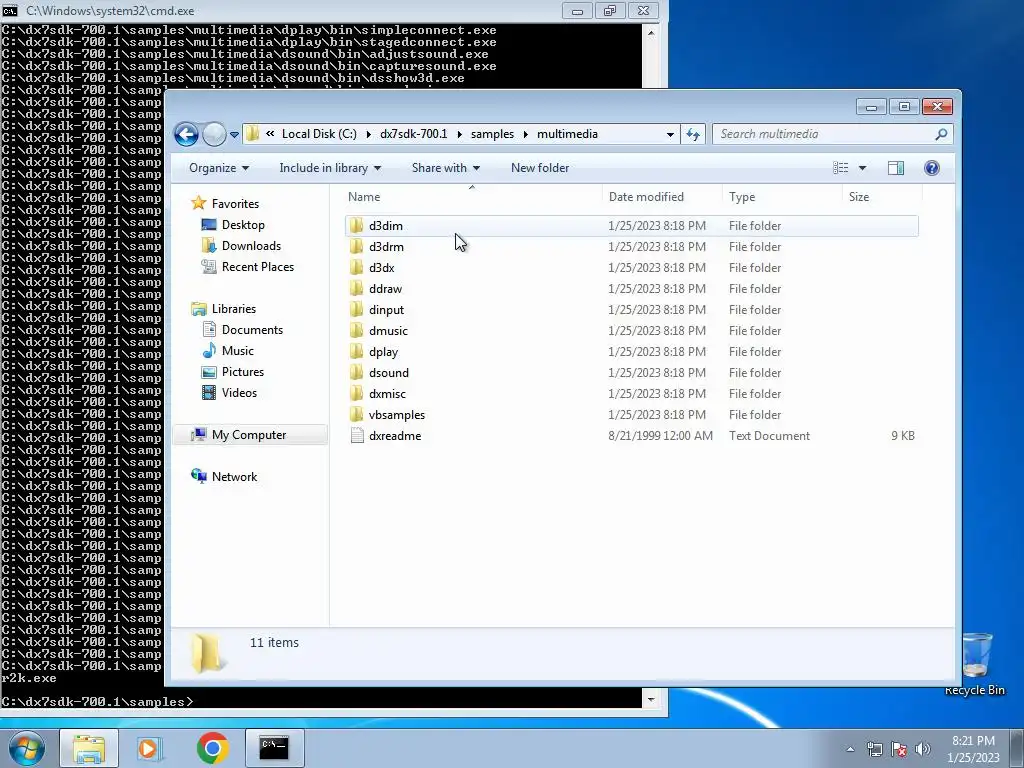The height and width of the screenshot is (768, 1024).
Task: Click the search magnifier icon
Action: point(940,135)
